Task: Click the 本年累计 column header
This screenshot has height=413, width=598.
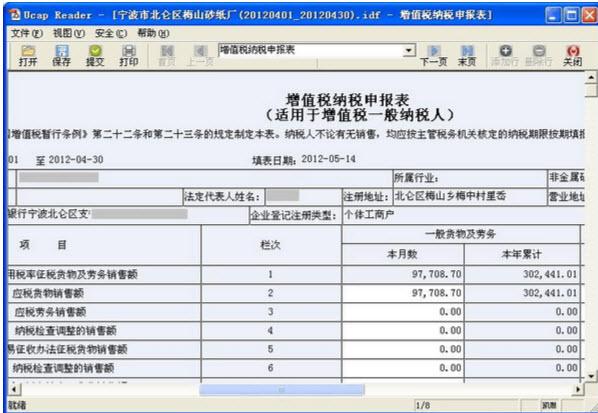Action: point(521,254)
